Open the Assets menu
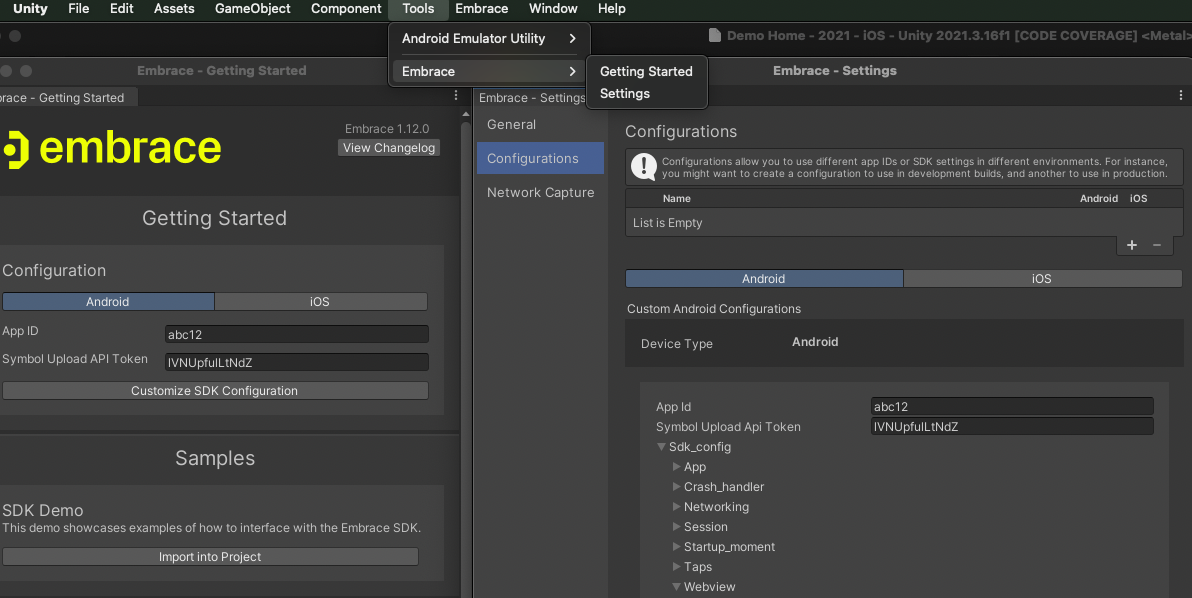 [174, 9]
